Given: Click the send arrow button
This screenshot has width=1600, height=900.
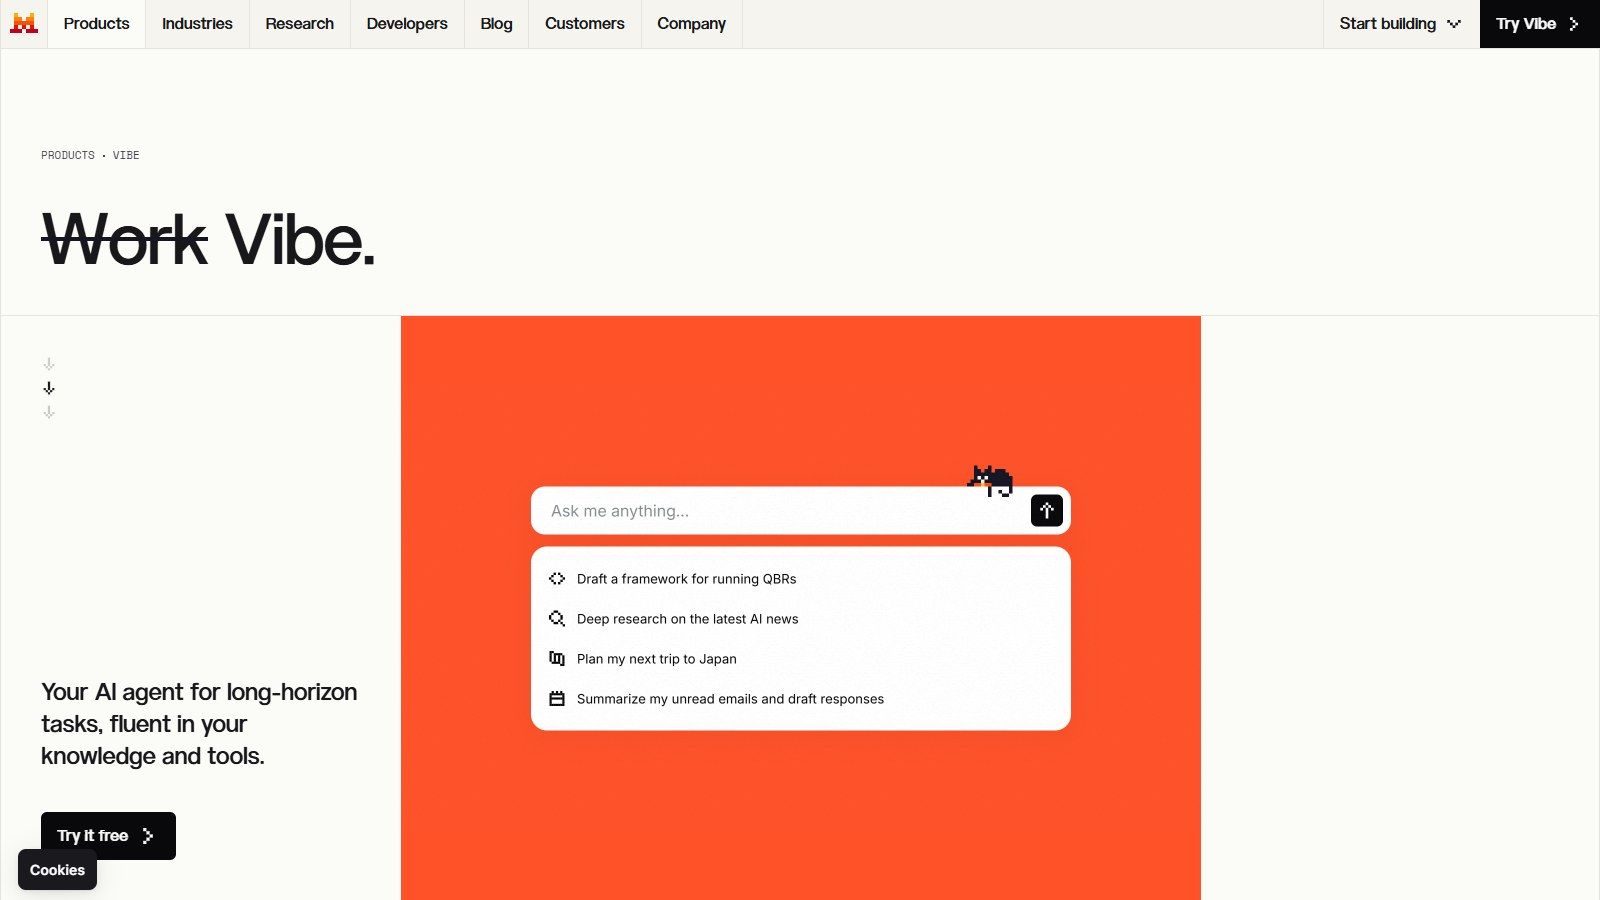Looking at the screenshot, I should click(1047, 511).
